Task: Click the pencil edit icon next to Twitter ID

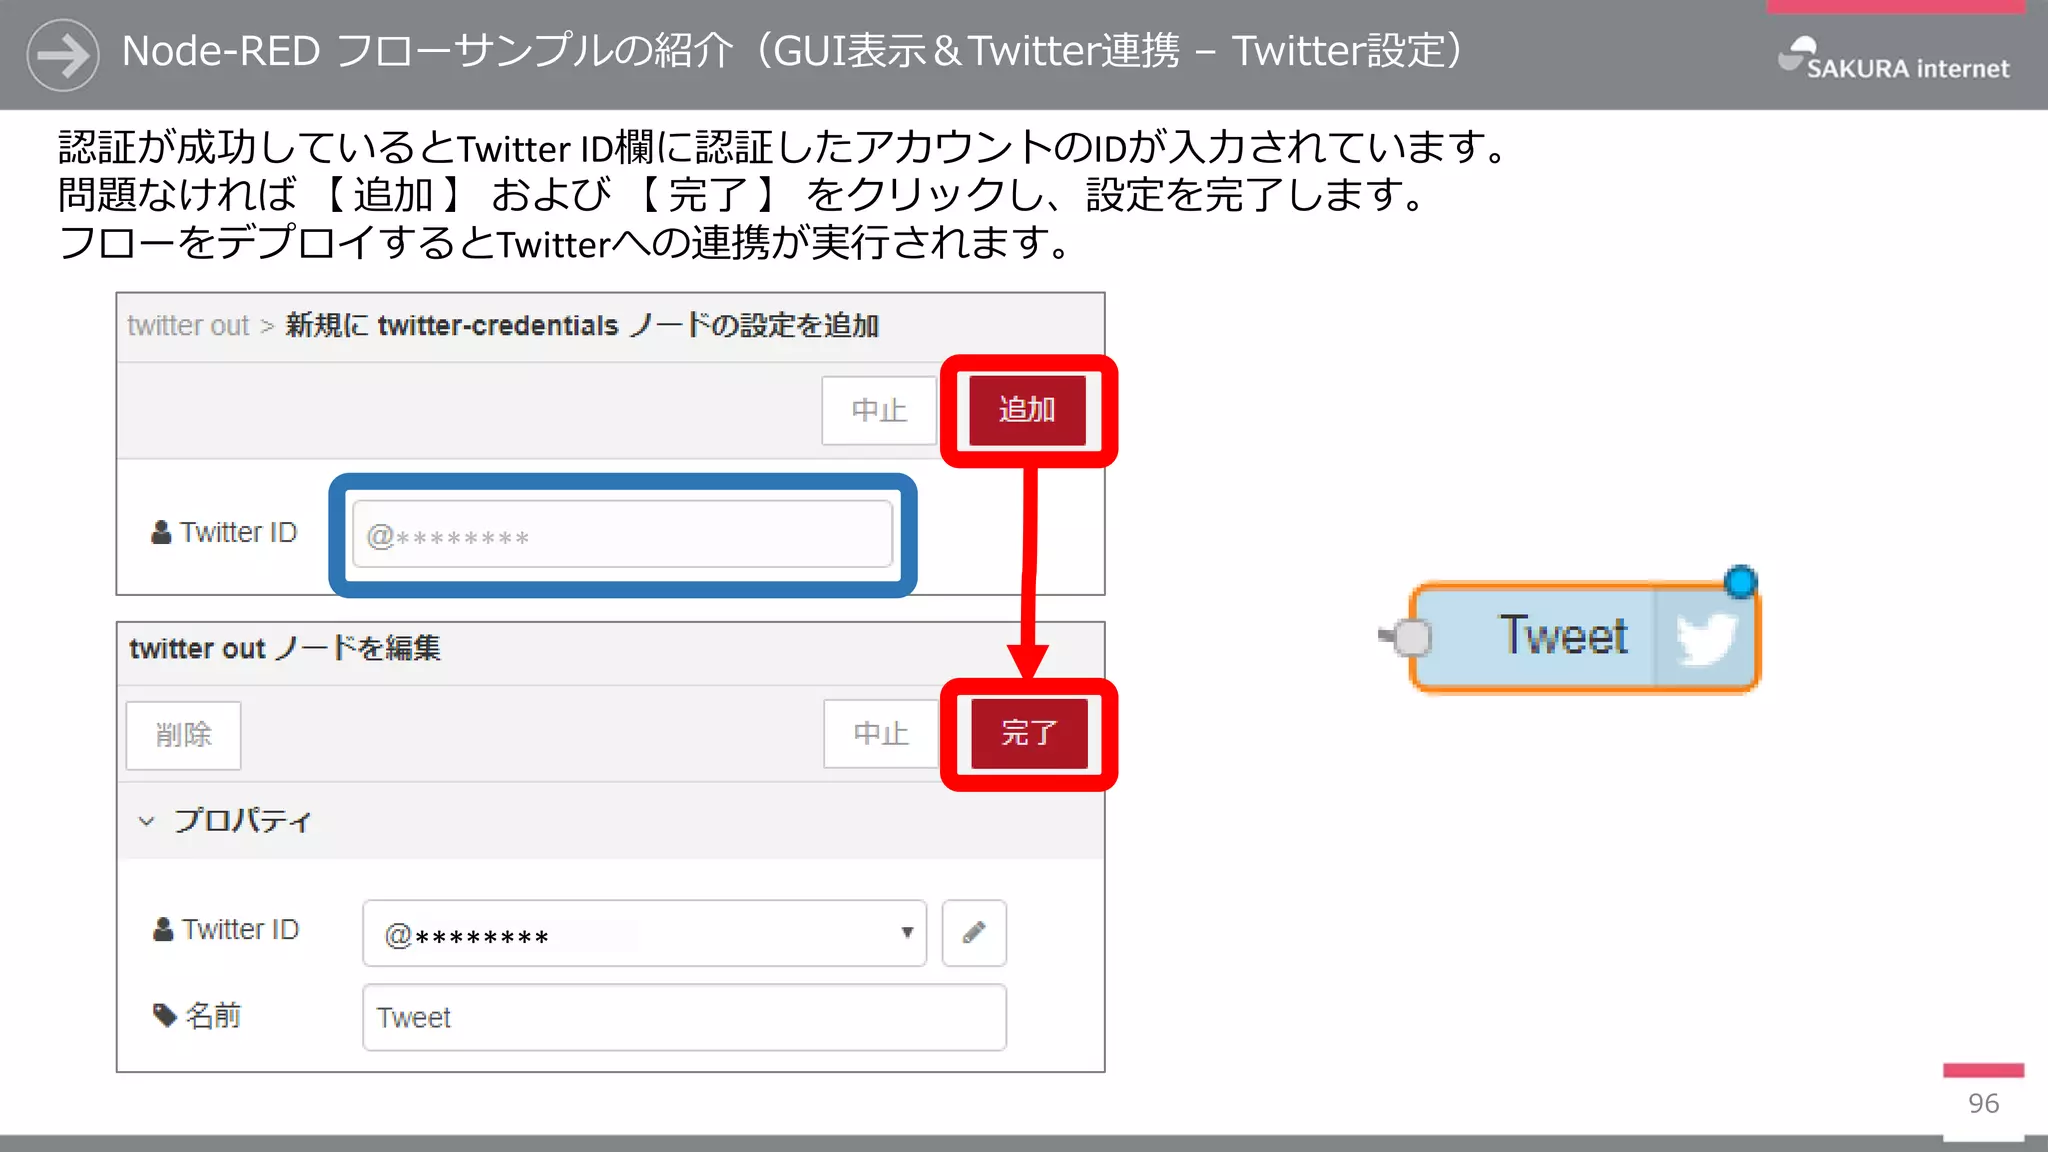Action: tap(974, 933)
